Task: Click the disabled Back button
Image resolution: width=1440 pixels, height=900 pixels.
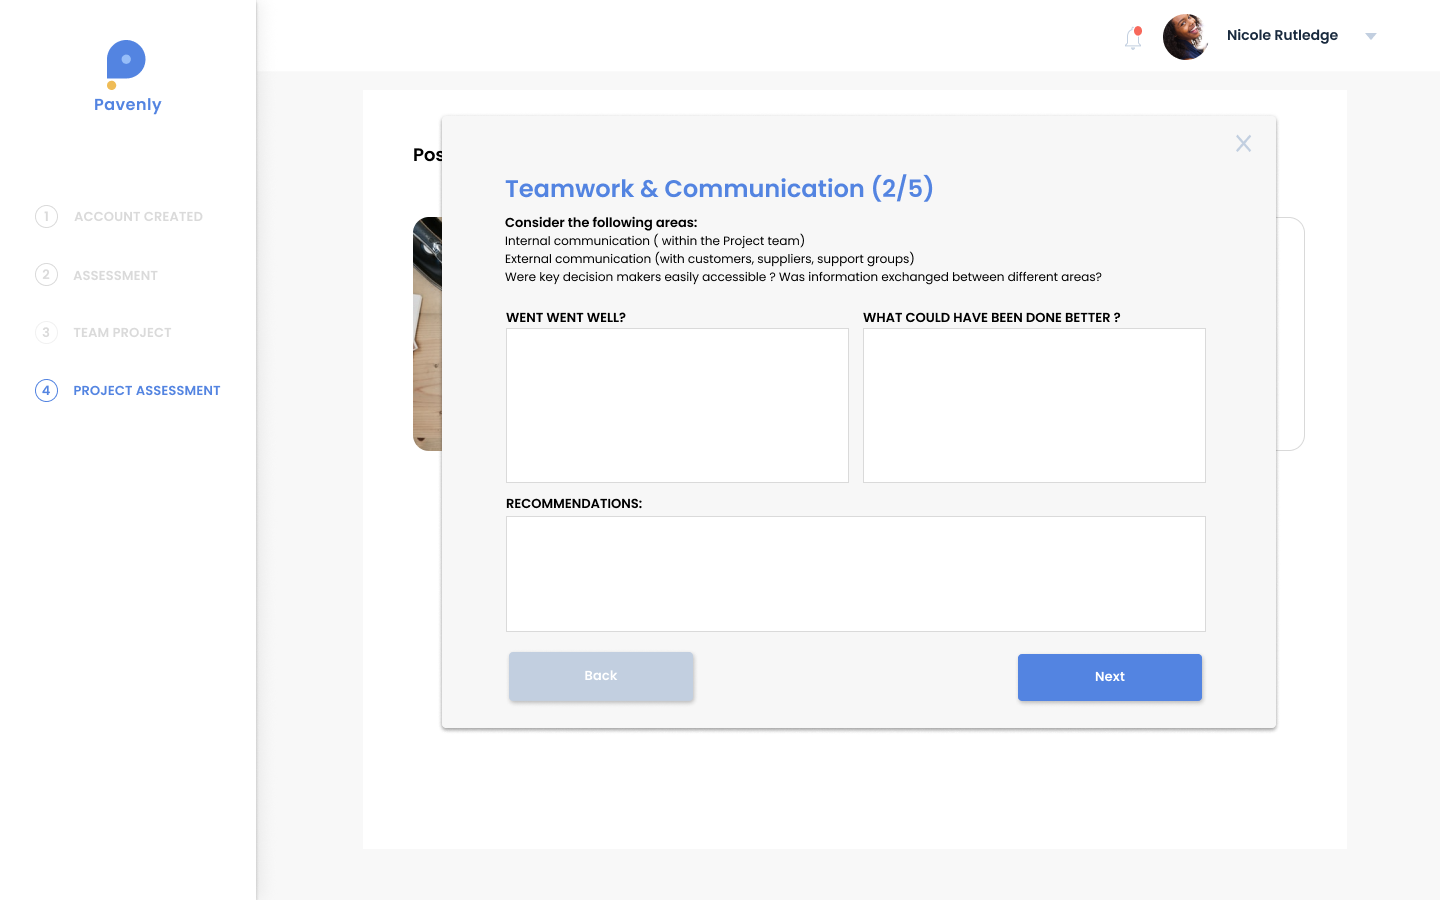Action: pos(600,676)
